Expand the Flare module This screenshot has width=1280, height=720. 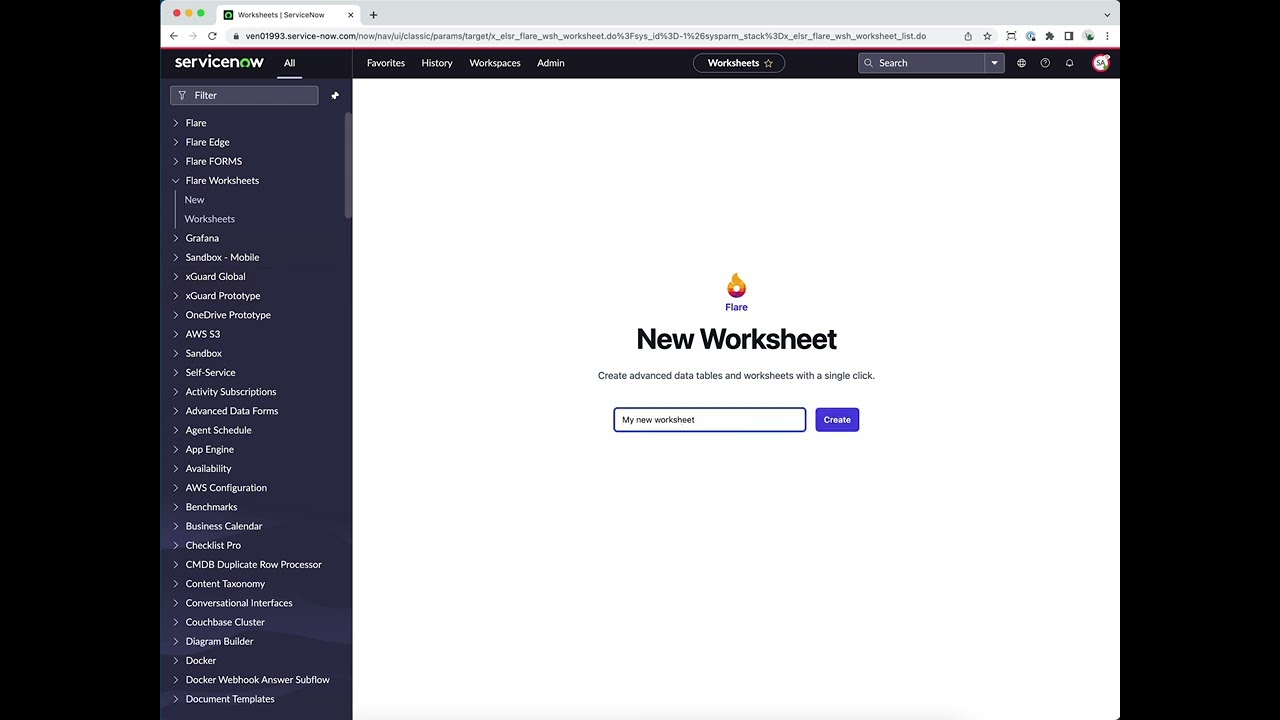point(176,123)
